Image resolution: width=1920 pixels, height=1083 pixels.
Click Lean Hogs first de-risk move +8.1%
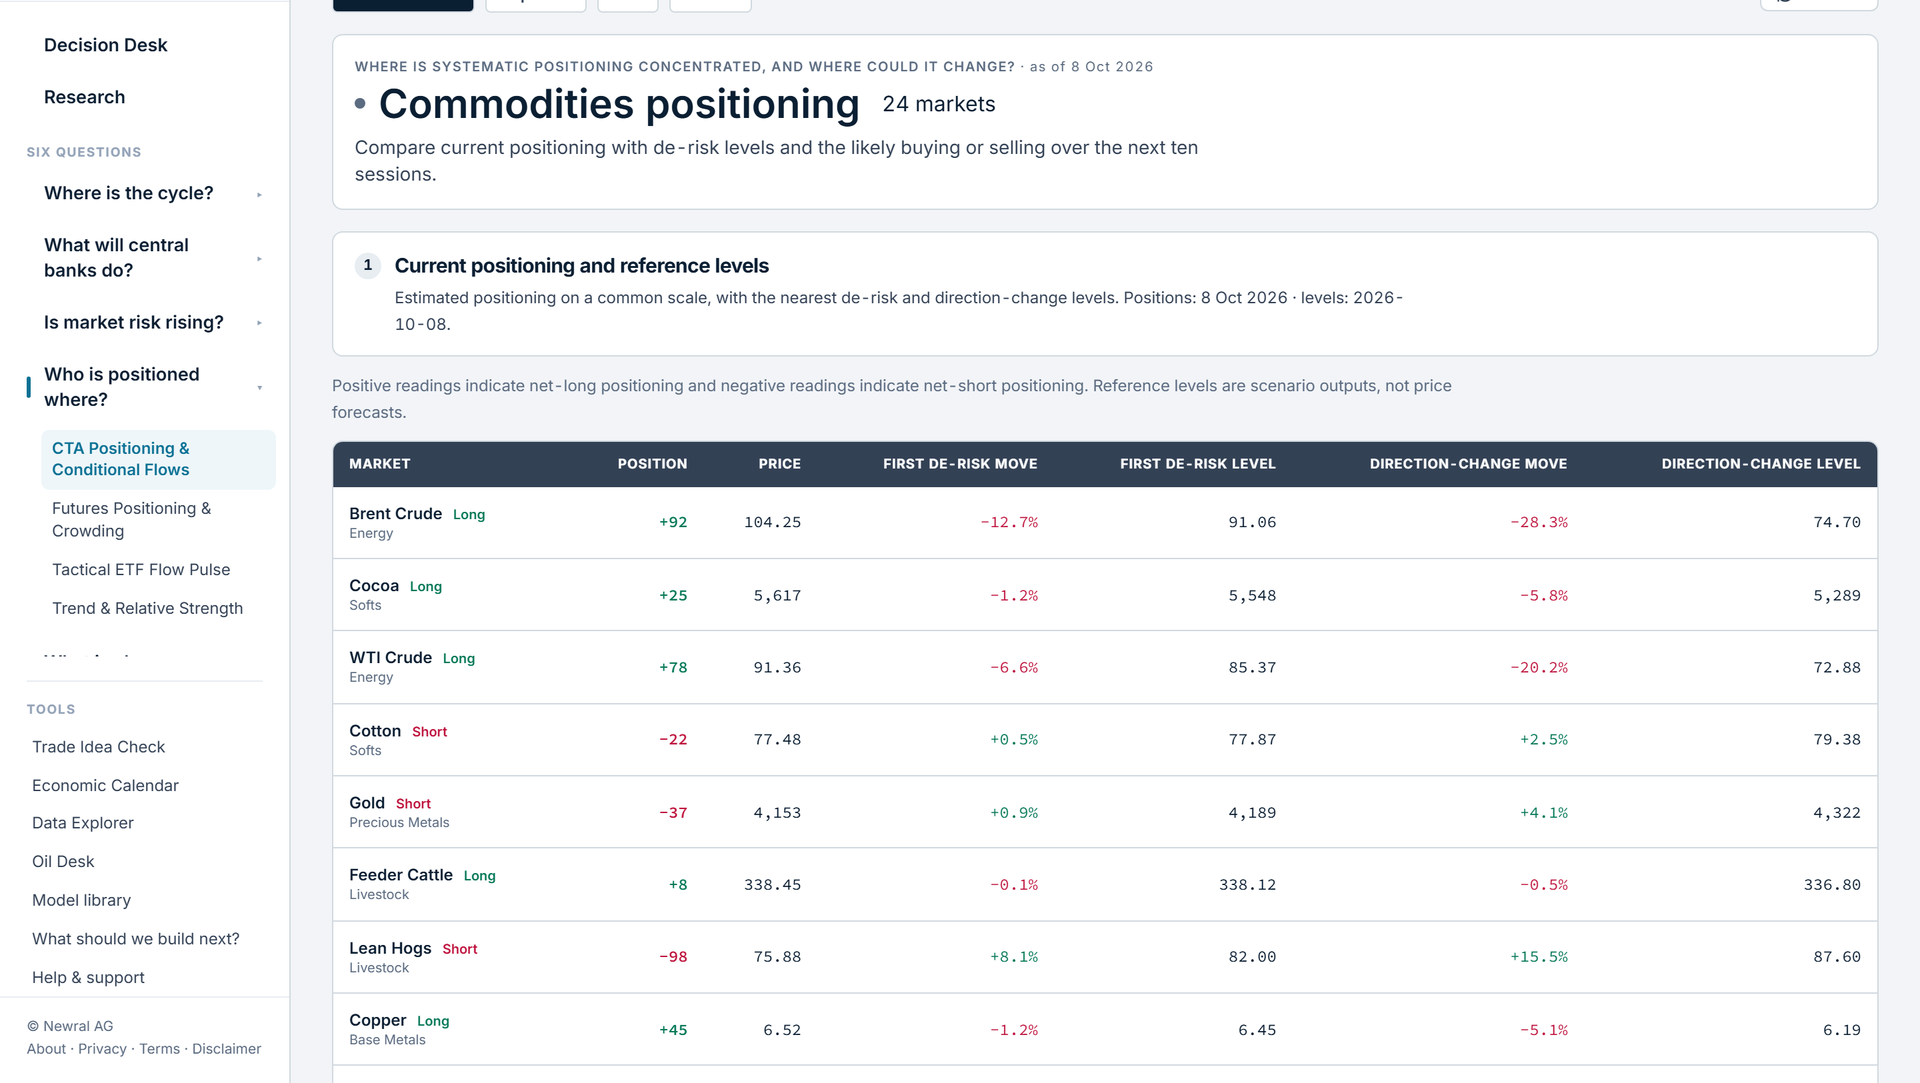pos(1014,957)
